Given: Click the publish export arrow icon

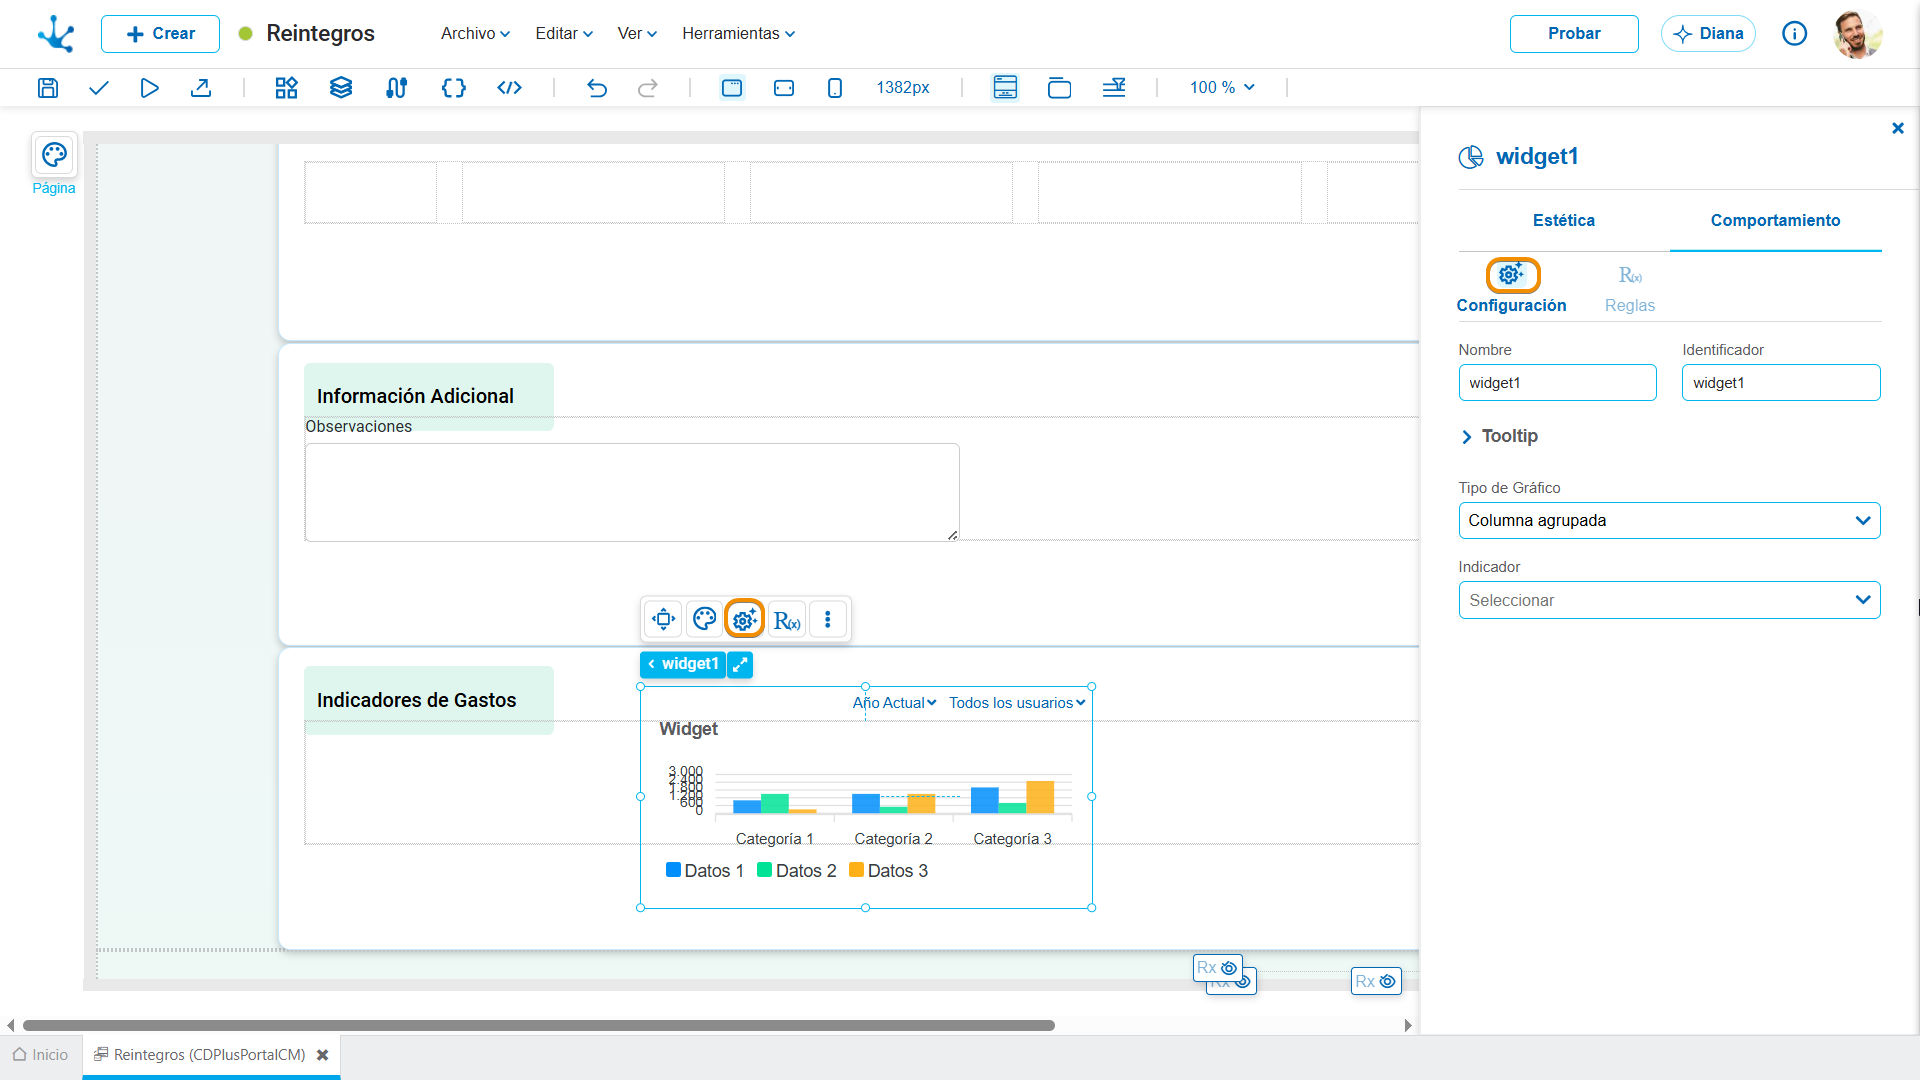Looking at the screenshot, I should [x=201, y=88].
